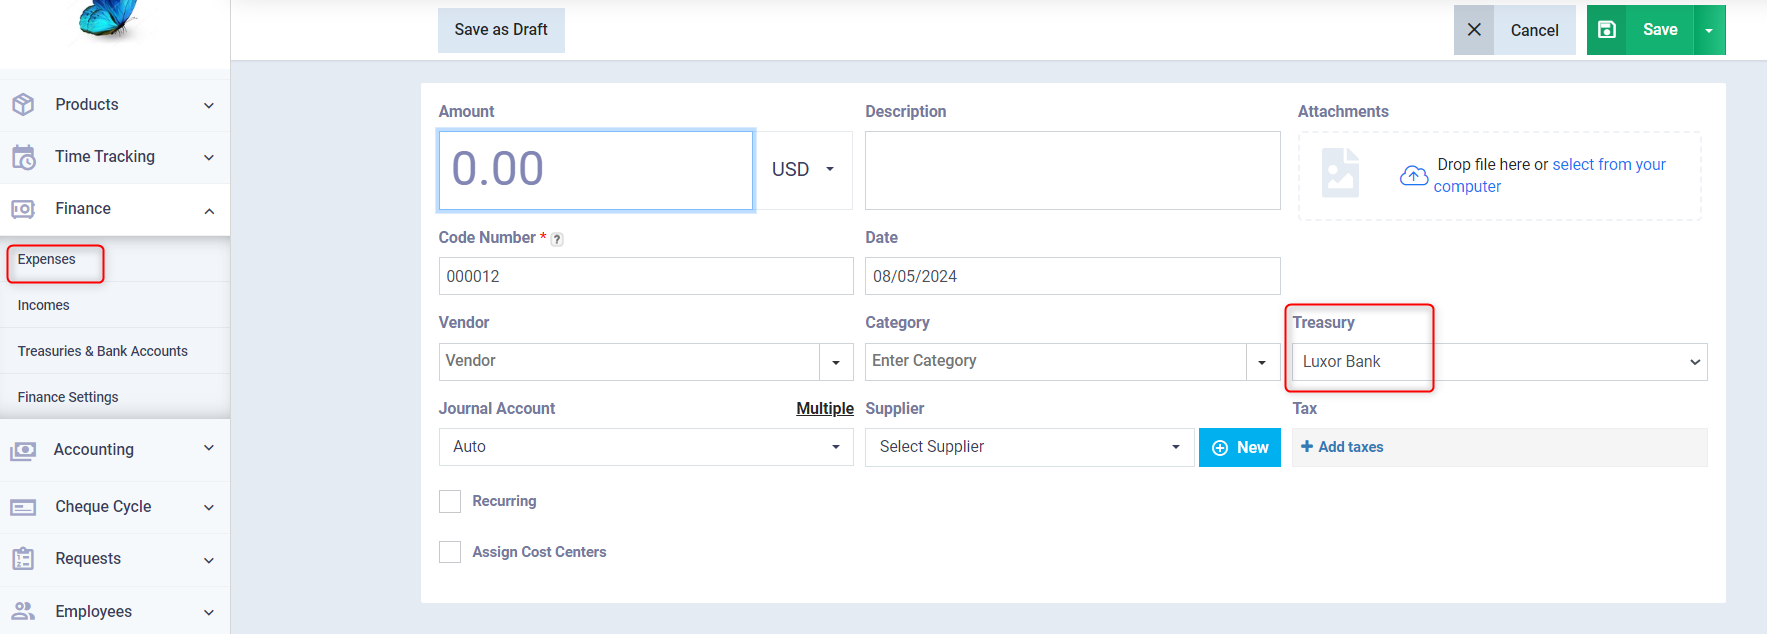Viewport: 1767px width, 634px height.
Task: Click select from your computer link
Action: click(1549, 175)
